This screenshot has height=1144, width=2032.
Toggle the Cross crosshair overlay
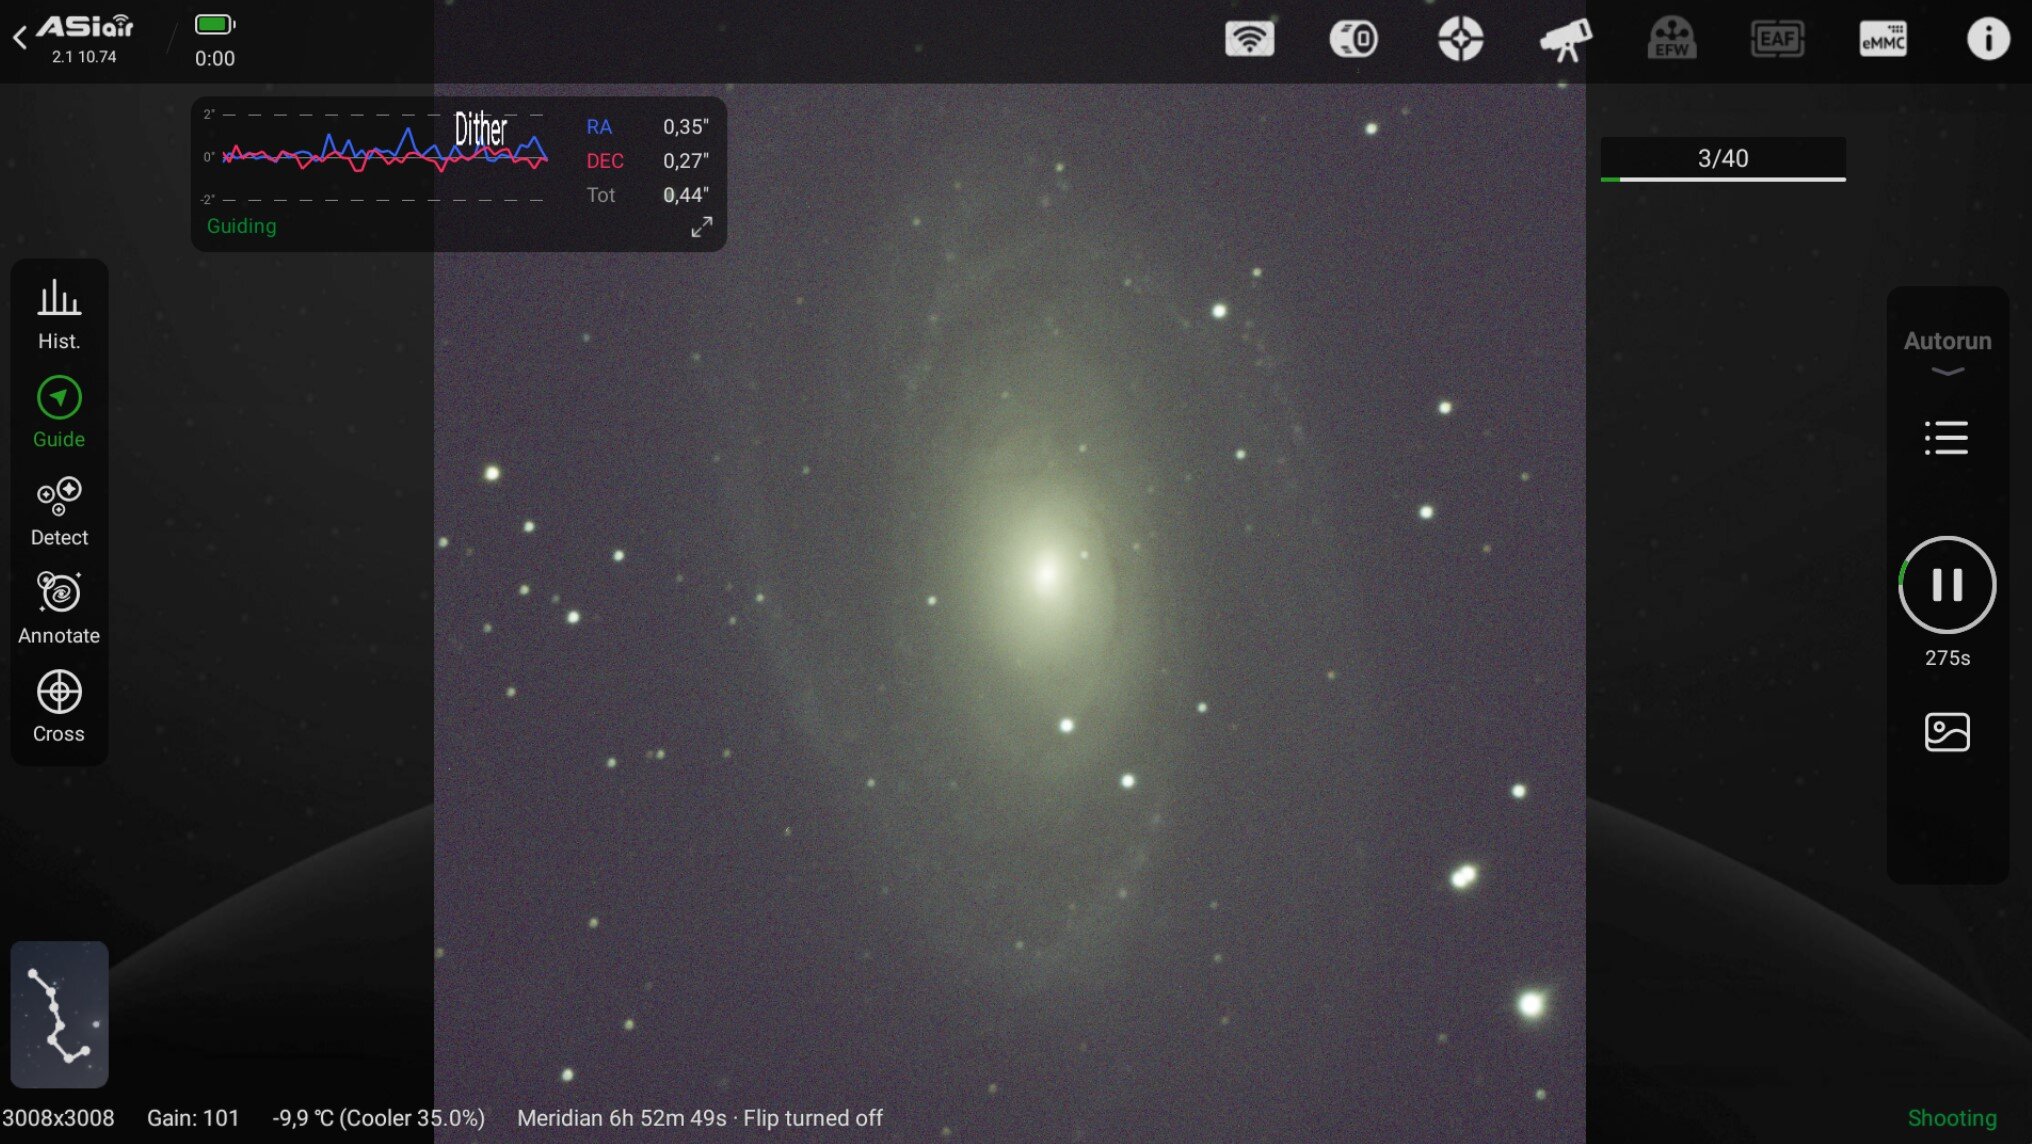(59, 706)
